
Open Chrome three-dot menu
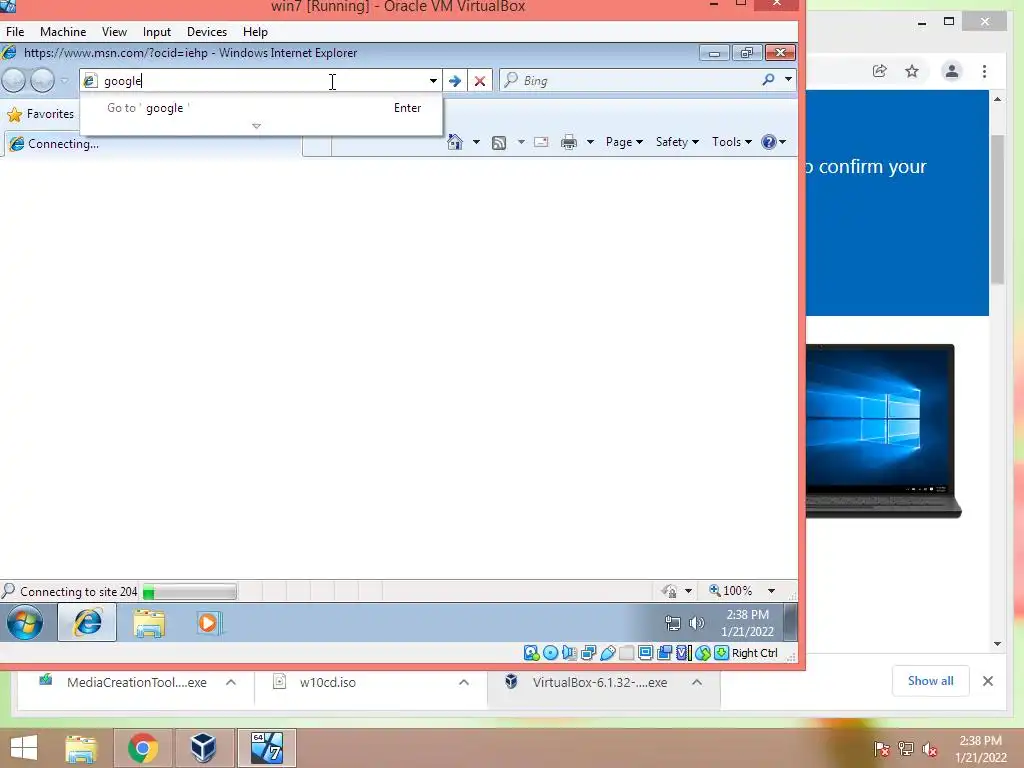(x=984, y=71)
